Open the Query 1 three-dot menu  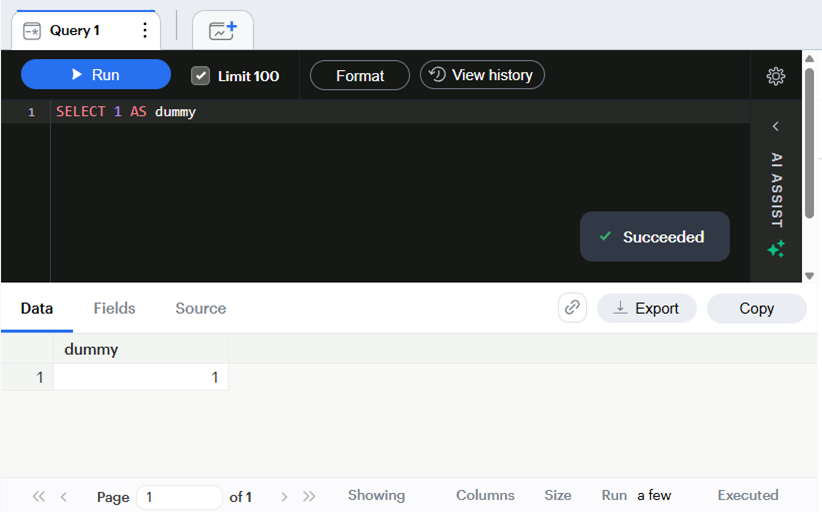point(145,30)
